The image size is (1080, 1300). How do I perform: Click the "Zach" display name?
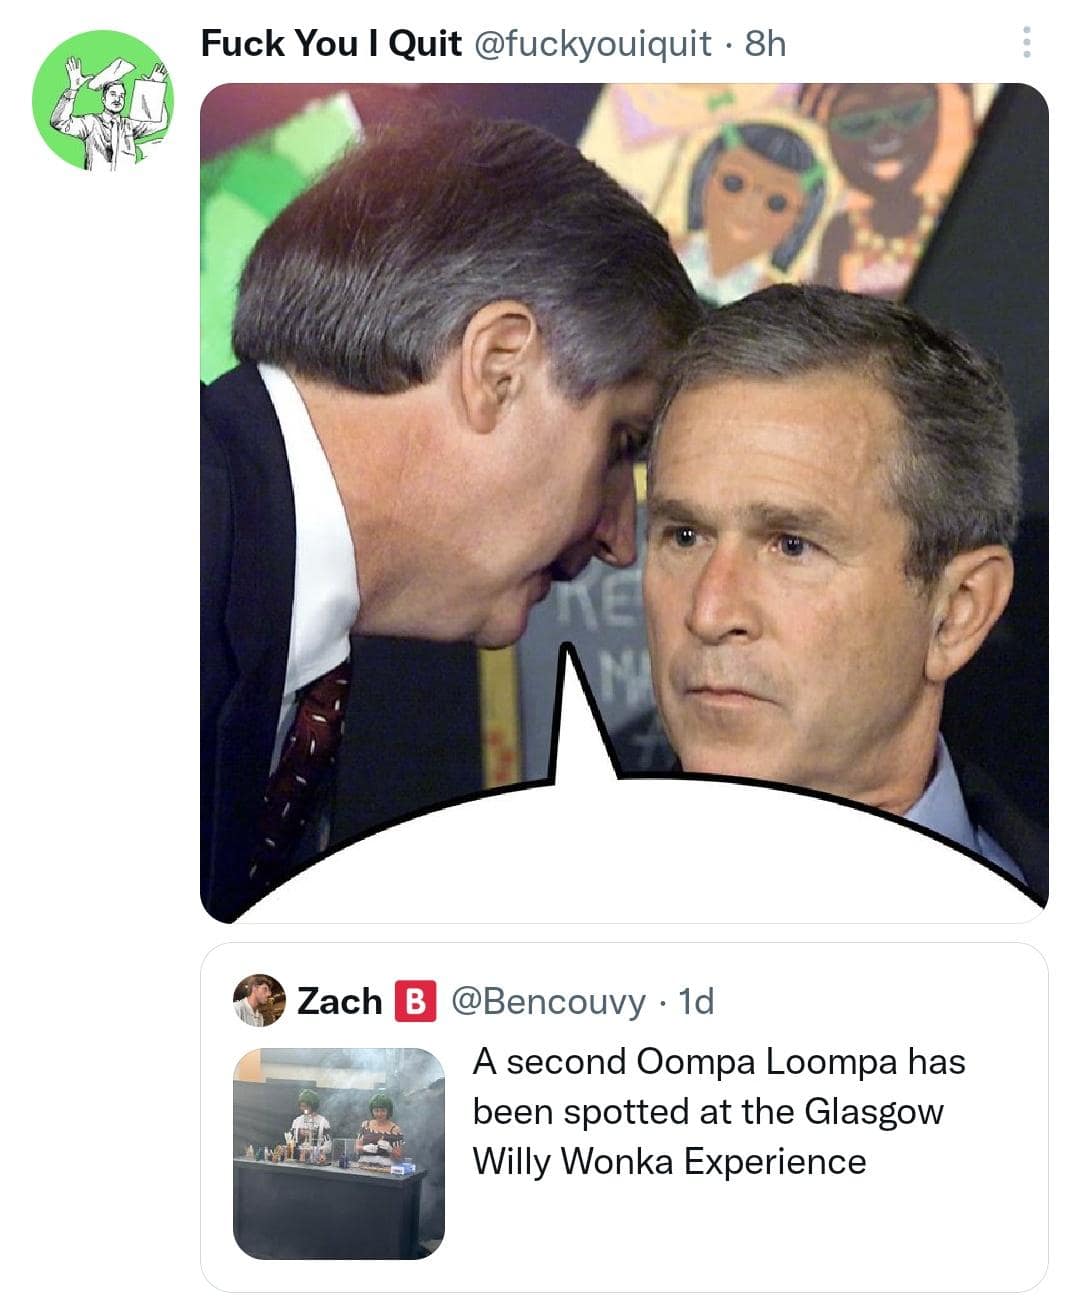pos(340,1001)
